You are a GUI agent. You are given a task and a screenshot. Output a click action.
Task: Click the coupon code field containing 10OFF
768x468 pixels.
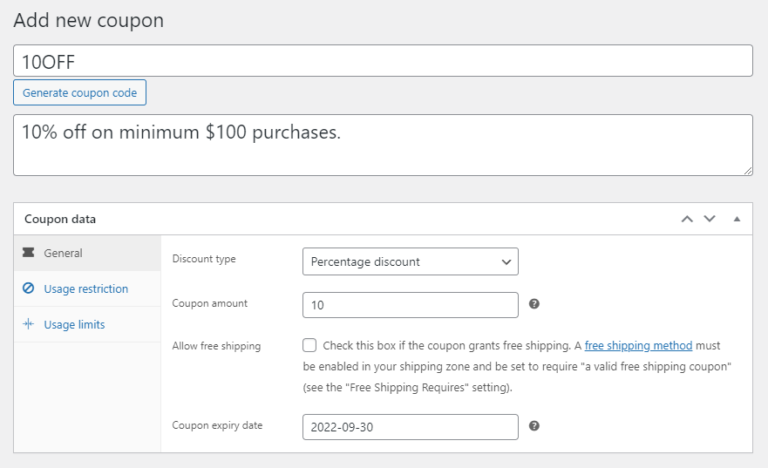point(383,61)
